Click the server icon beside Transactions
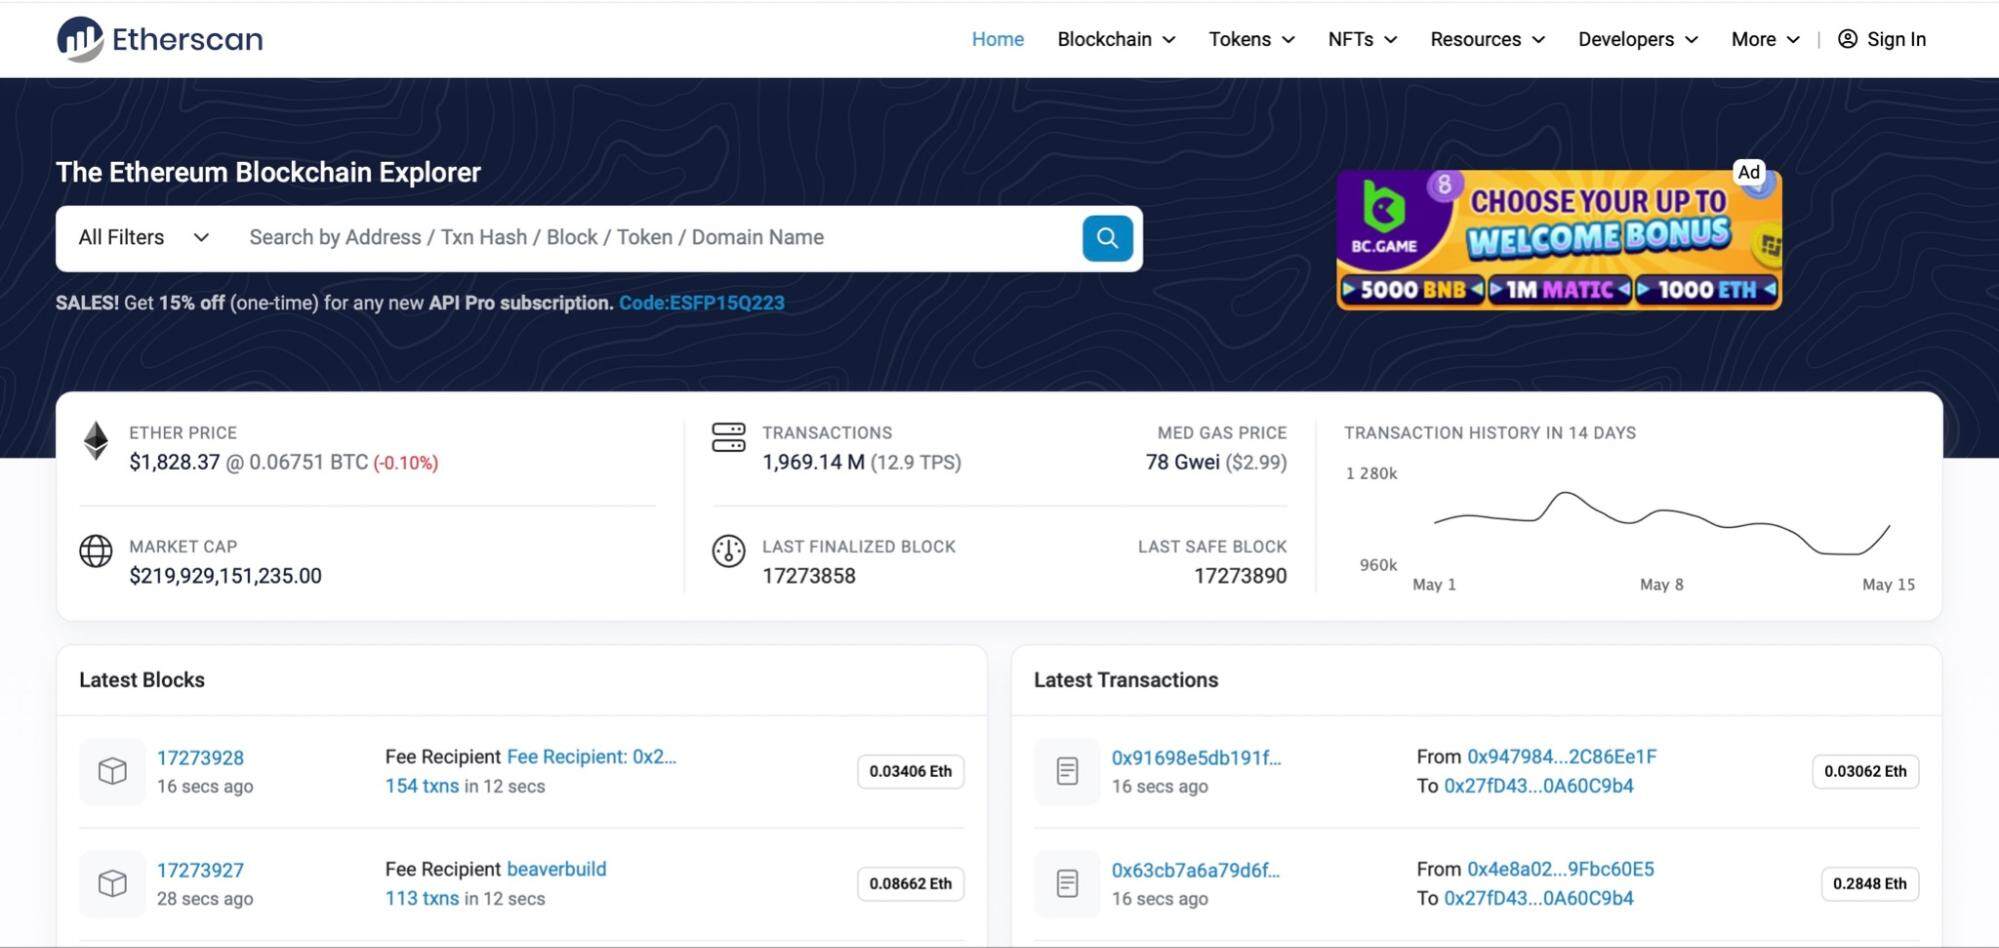 pyautogui.click(x=728, y=439)
